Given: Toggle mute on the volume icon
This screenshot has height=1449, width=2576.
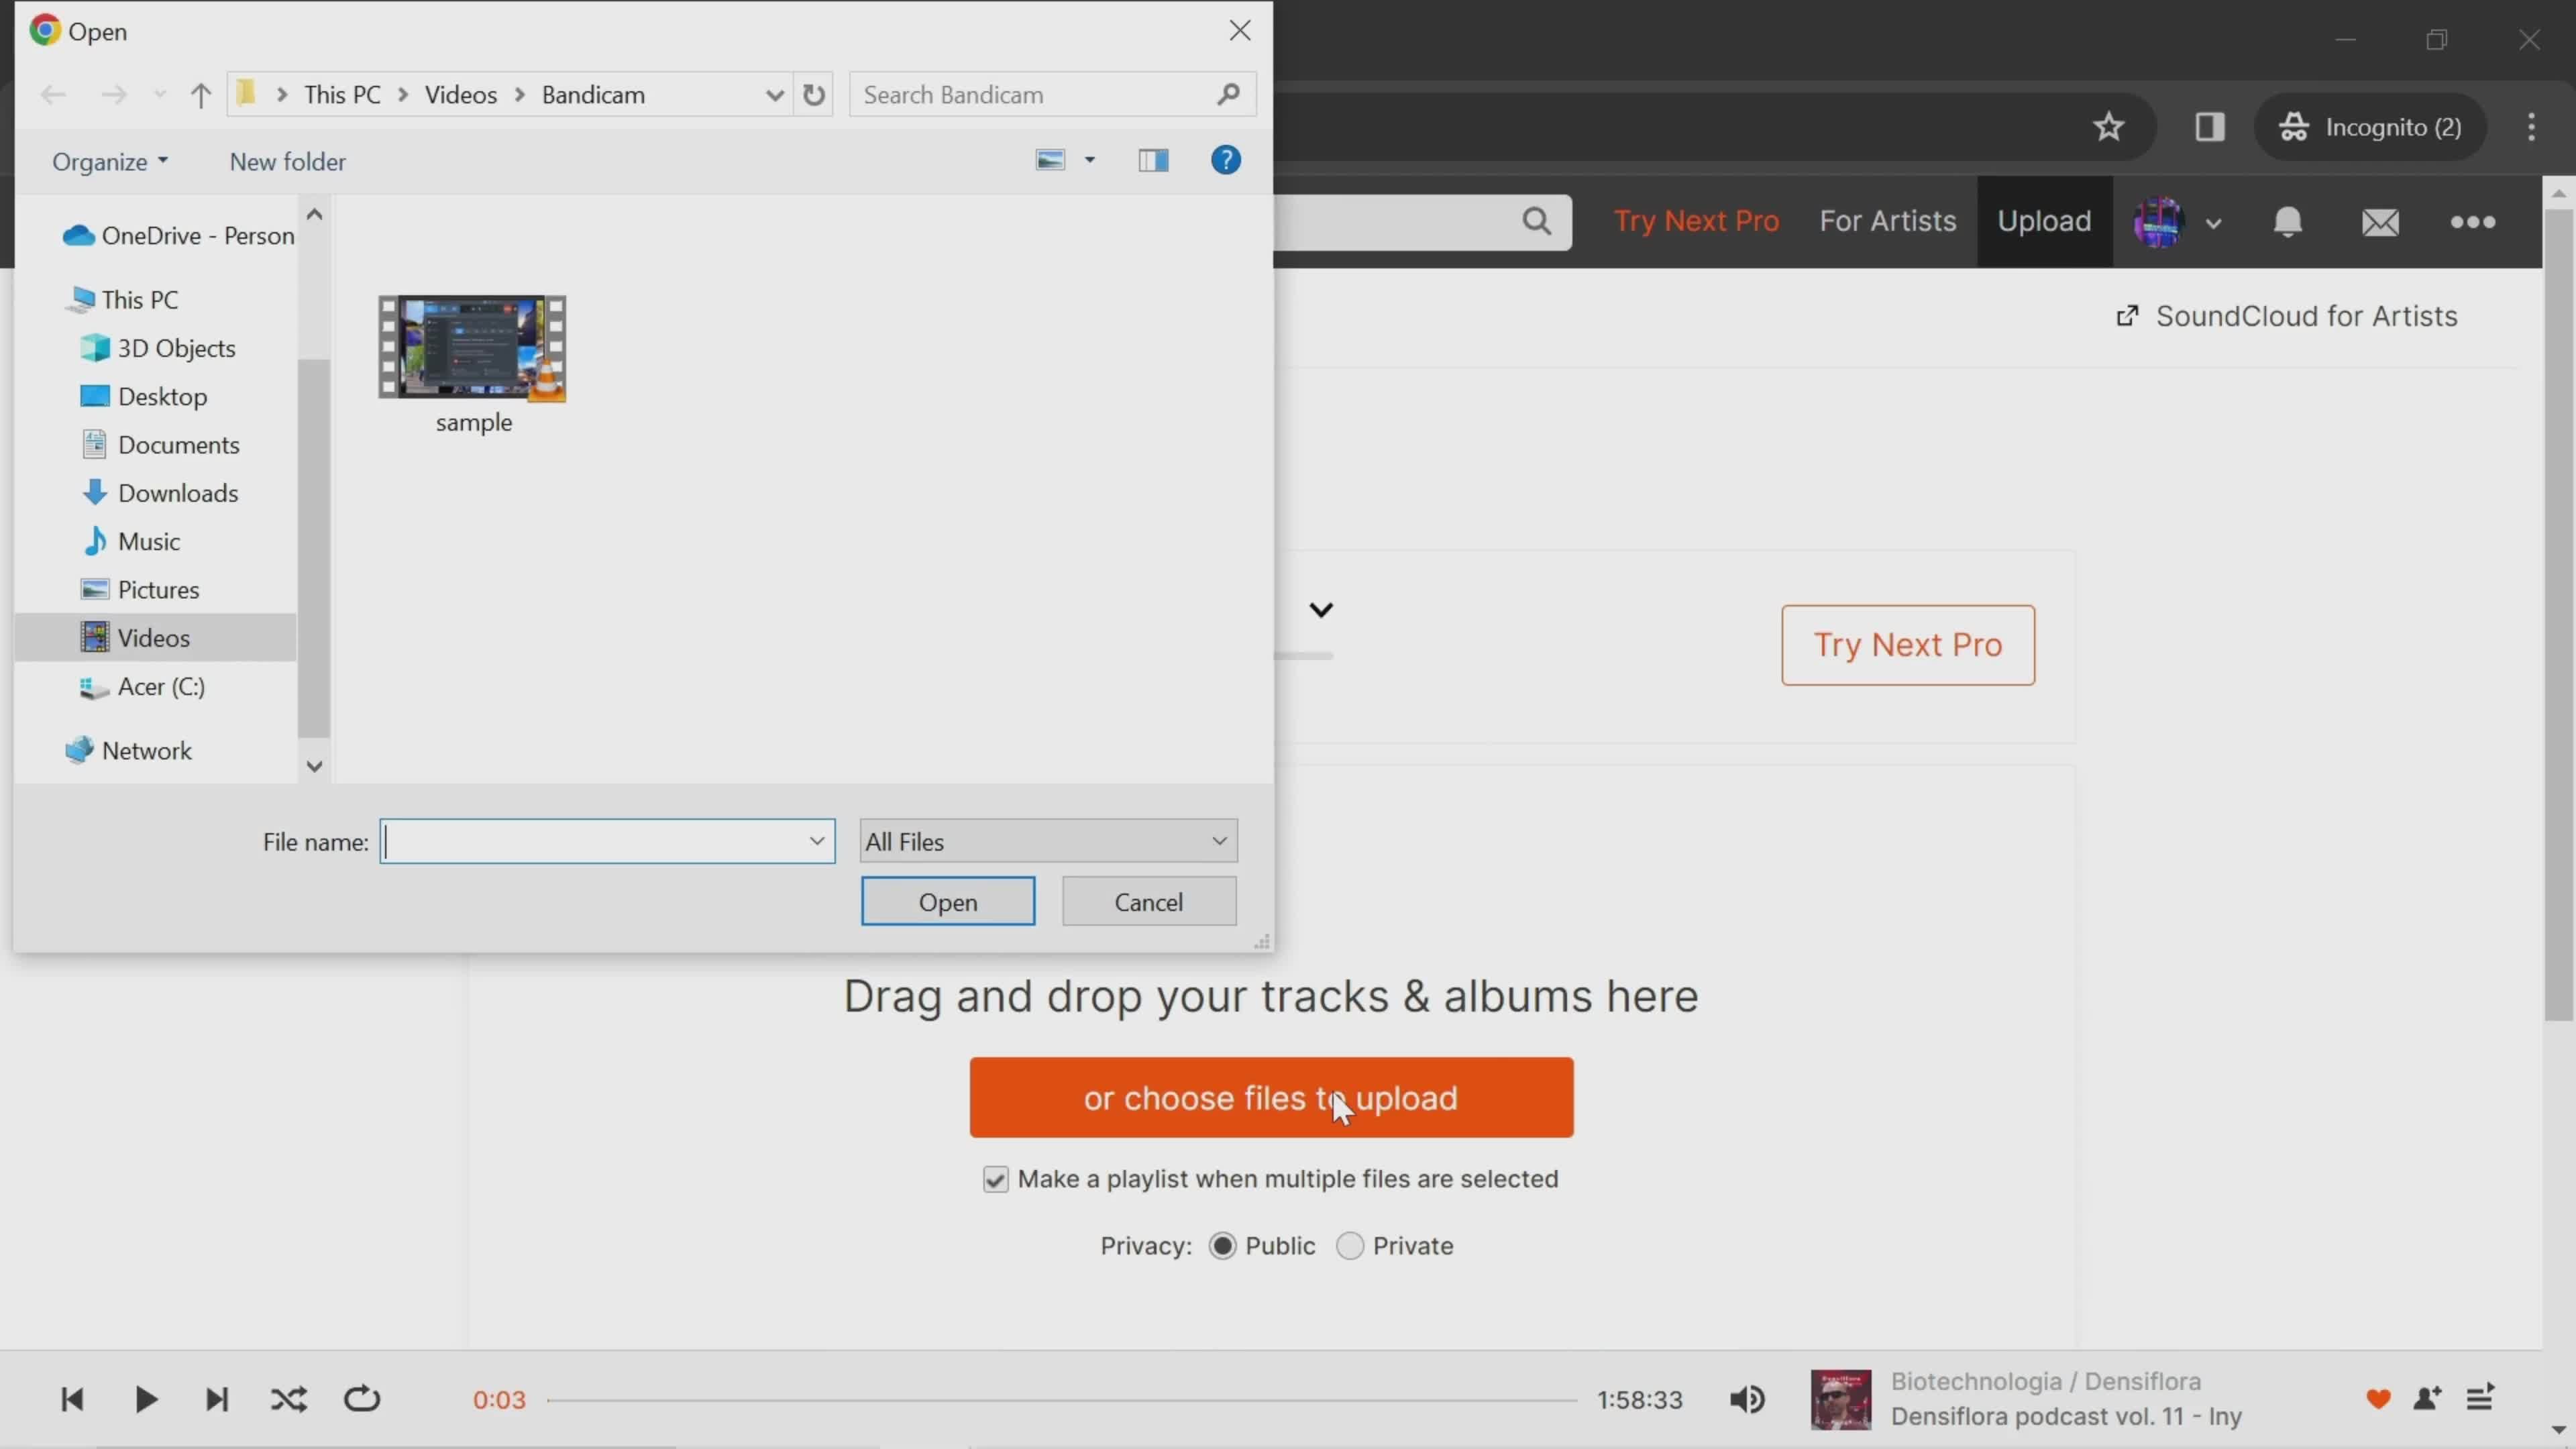Looking at the screenshot, I should (1748, 1399).
